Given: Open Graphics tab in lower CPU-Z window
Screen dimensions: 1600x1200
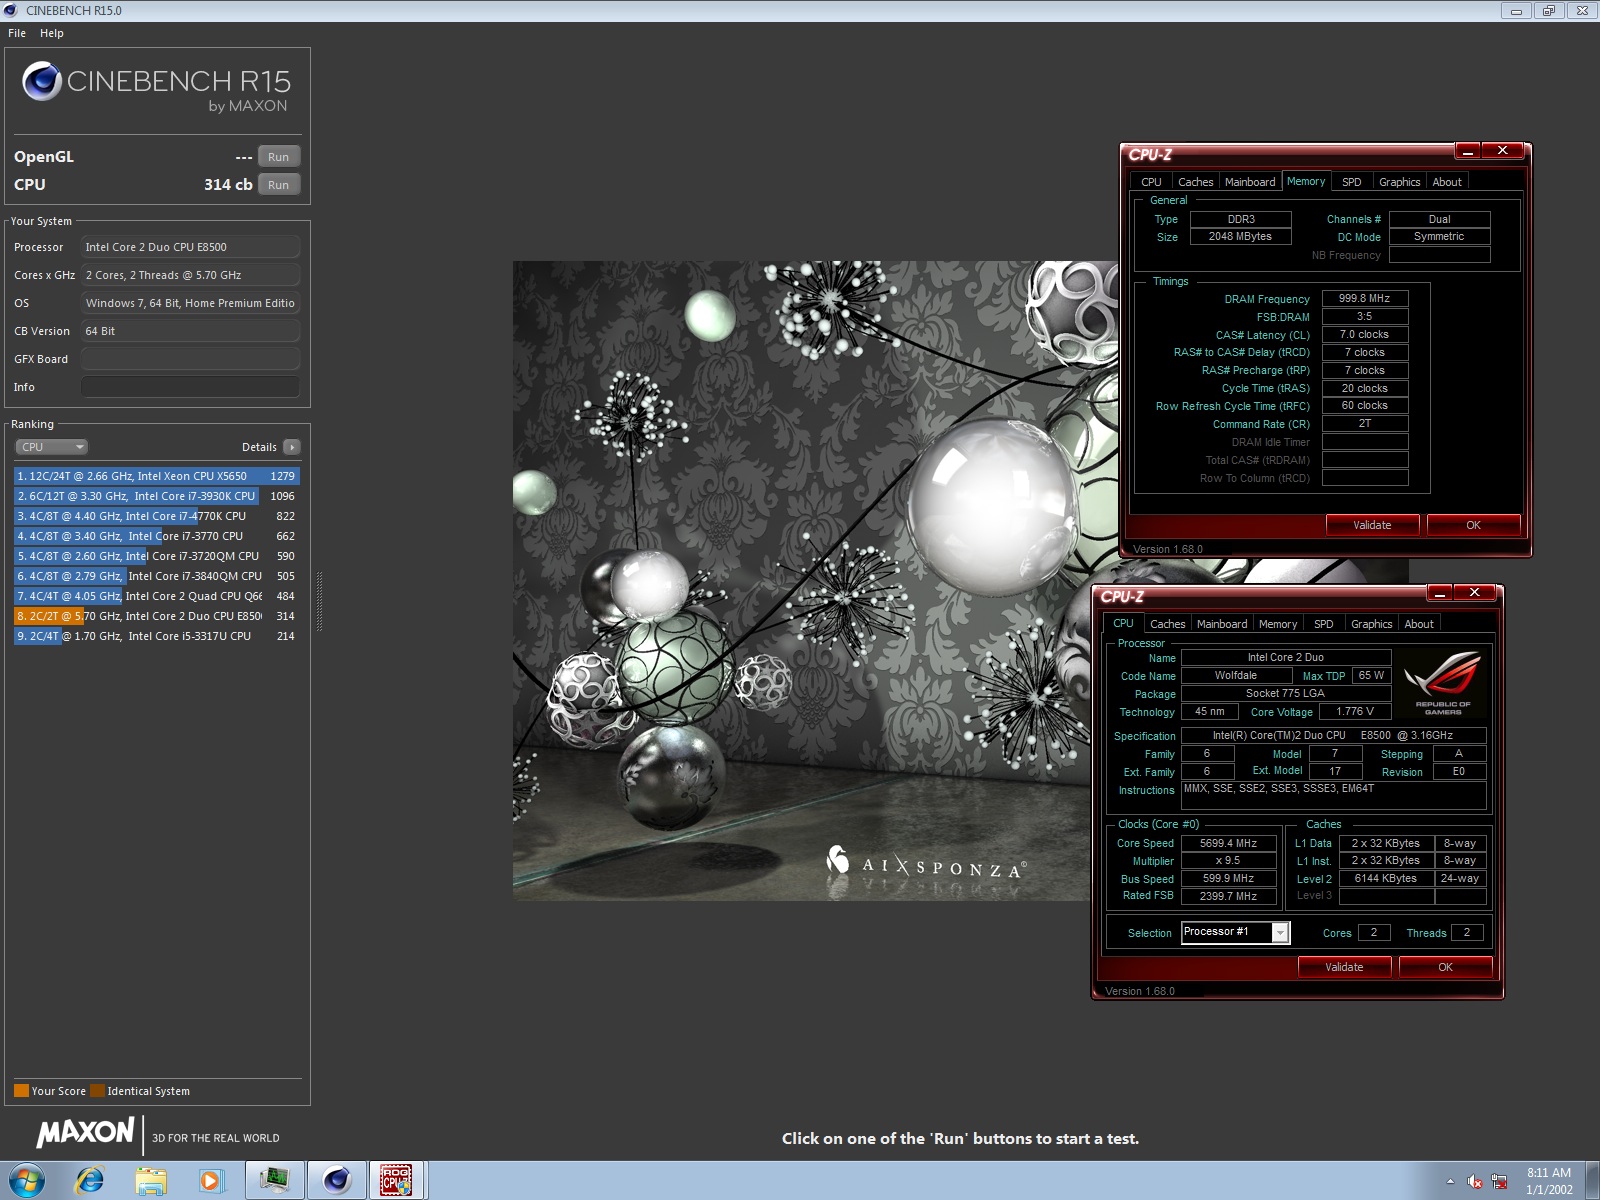Looking at the screenshot, I should click(1371, 624).
